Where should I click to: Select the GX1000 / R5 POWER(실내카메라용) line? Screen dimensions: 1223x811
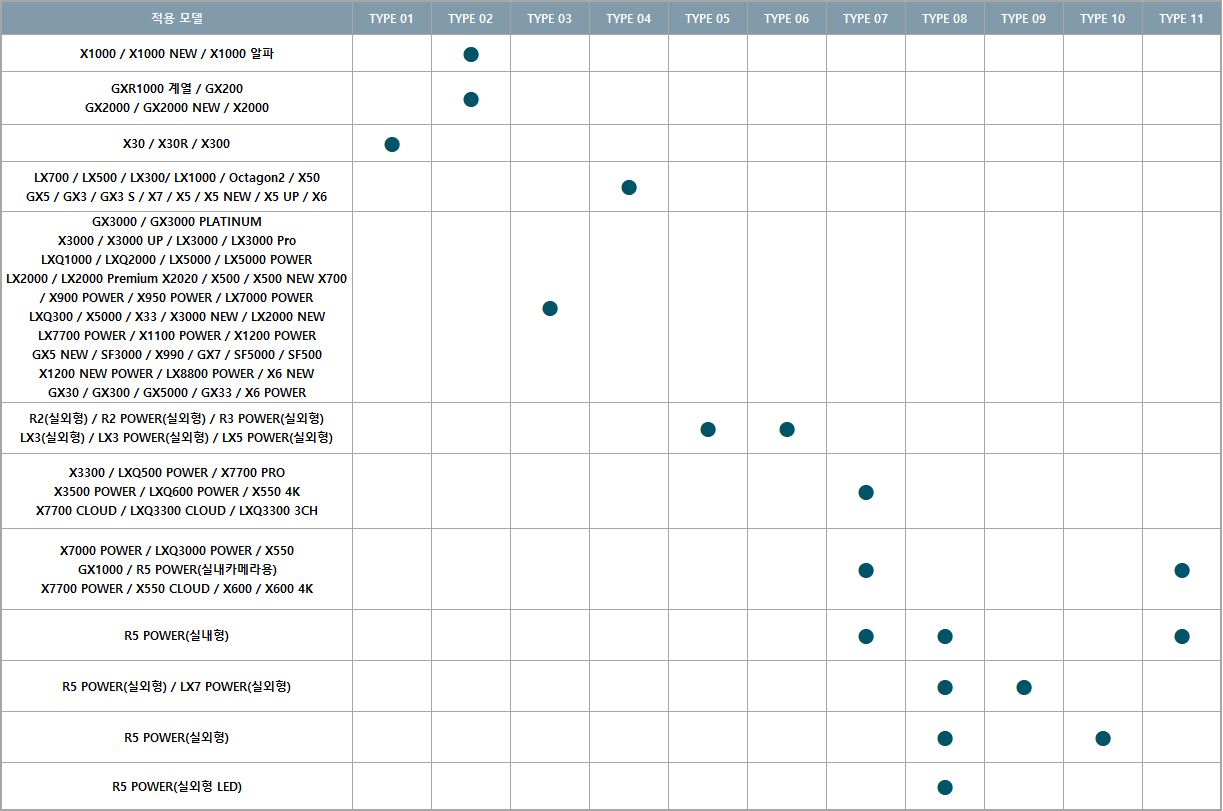[177, 569]
